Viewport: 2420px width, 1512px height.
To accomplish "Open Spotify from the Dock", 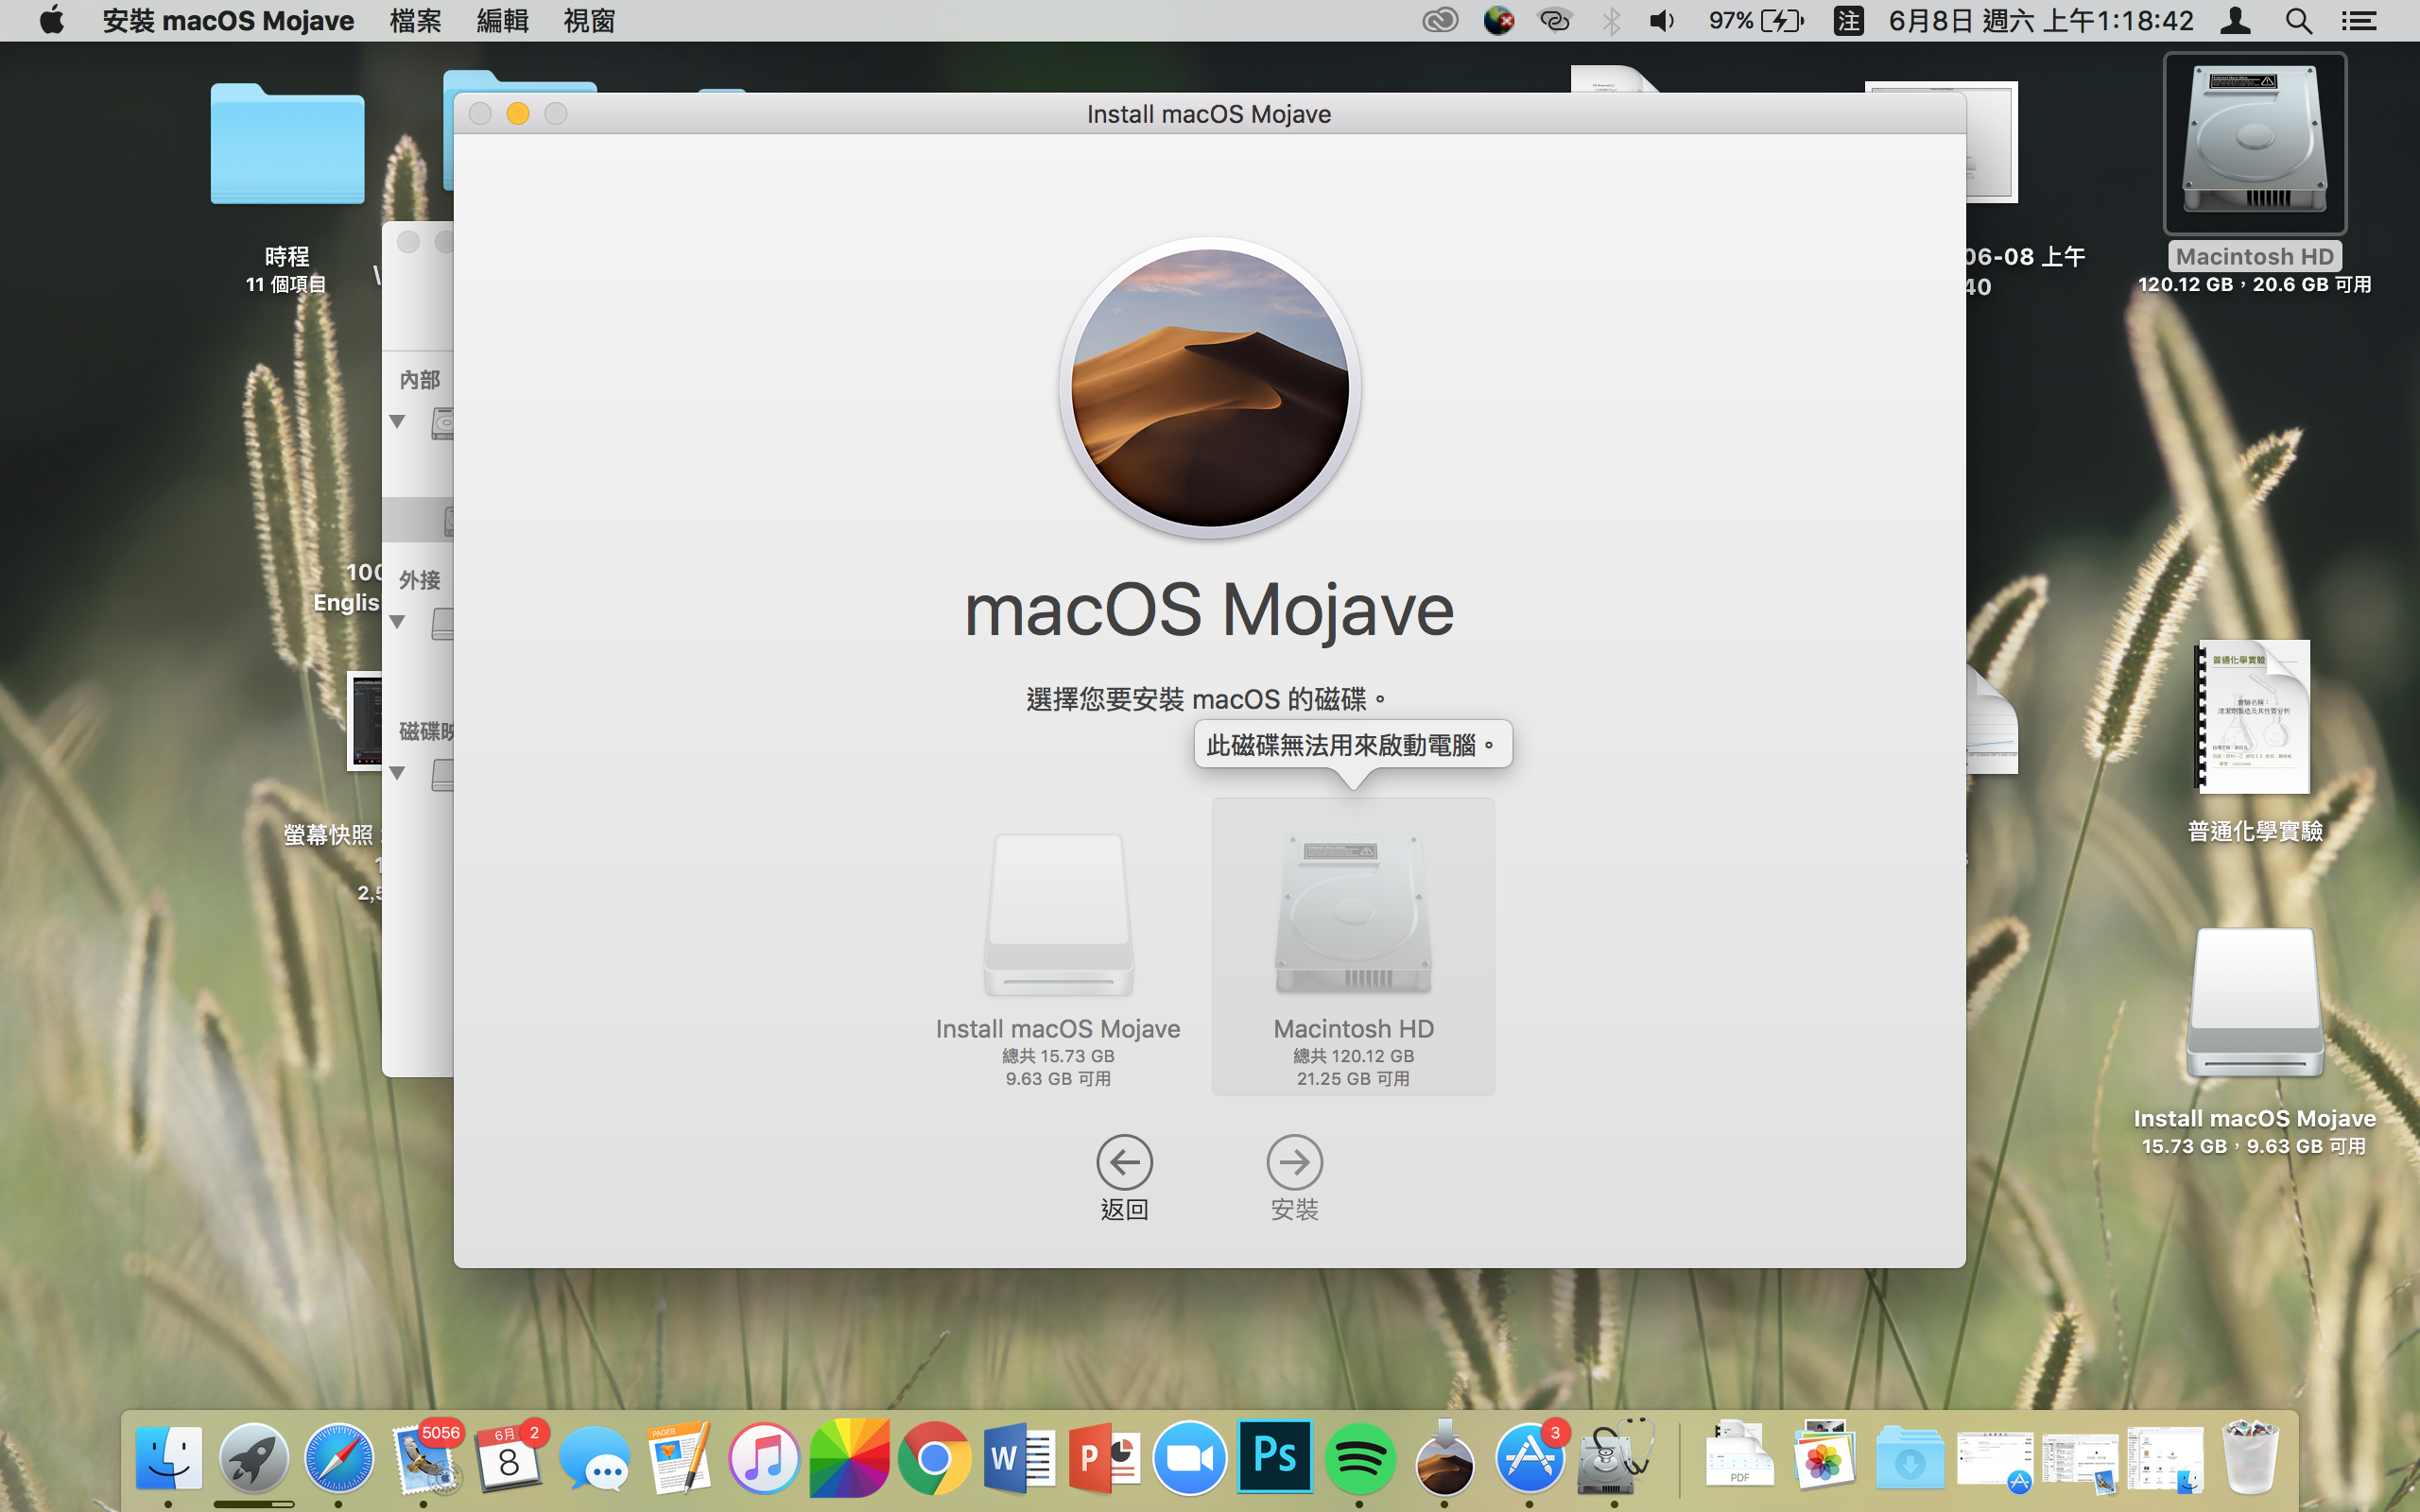I will (1360, 1459).
